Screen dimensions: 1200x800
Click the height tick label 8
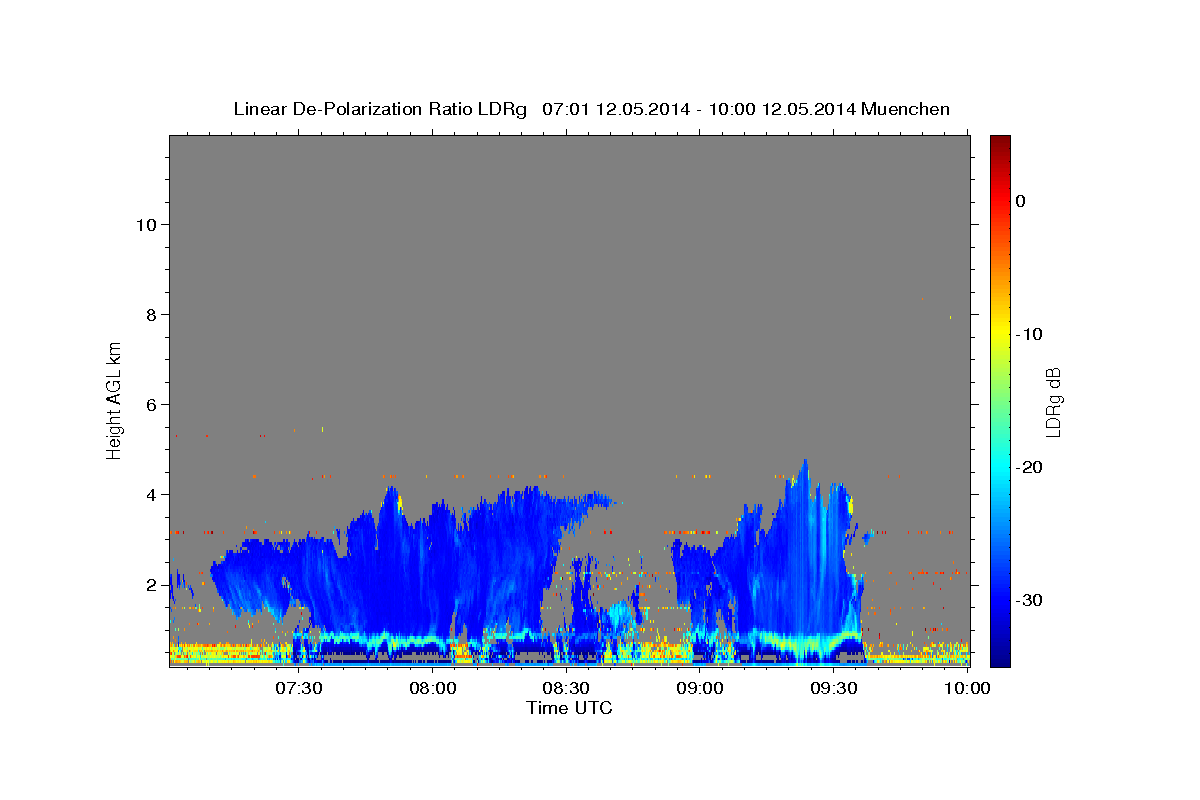[152, 314]
